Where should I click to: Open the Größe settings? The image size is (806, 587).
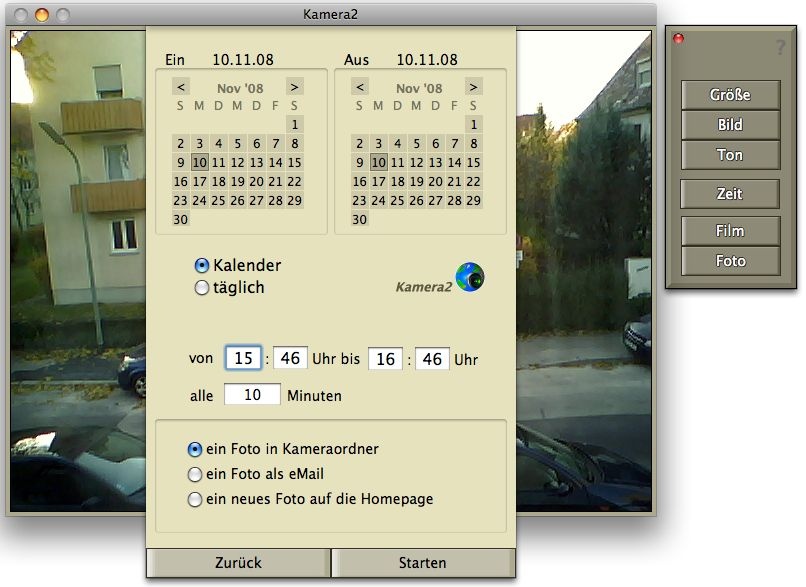730,95
